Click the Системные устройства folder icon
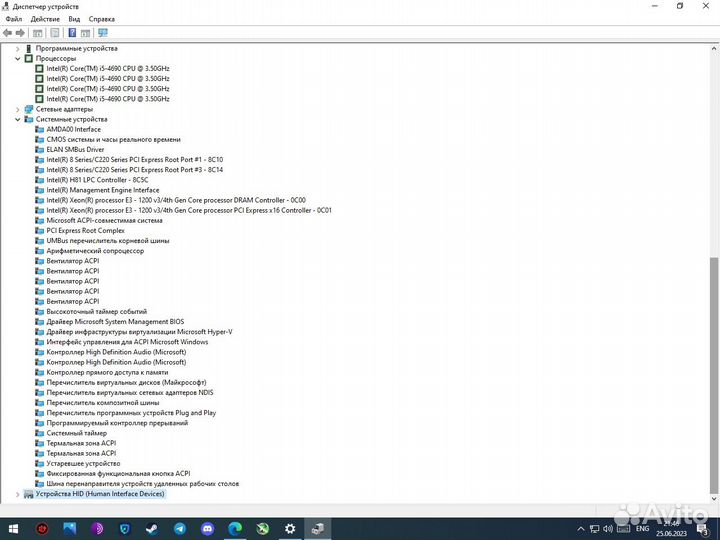This screenshot has height=540, width=720. pos(29,119)
